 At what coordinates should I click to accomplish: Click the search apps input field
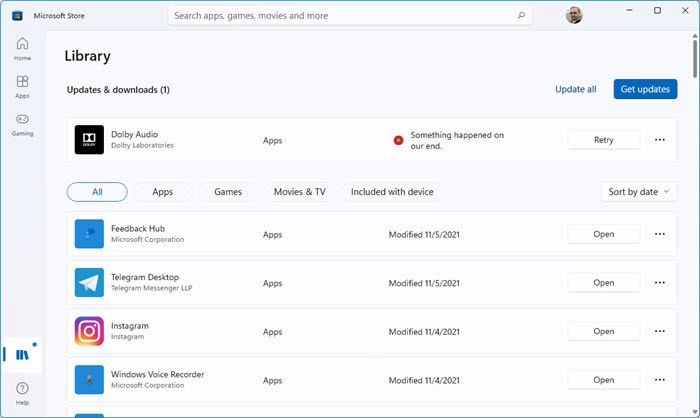pos(340,16)
